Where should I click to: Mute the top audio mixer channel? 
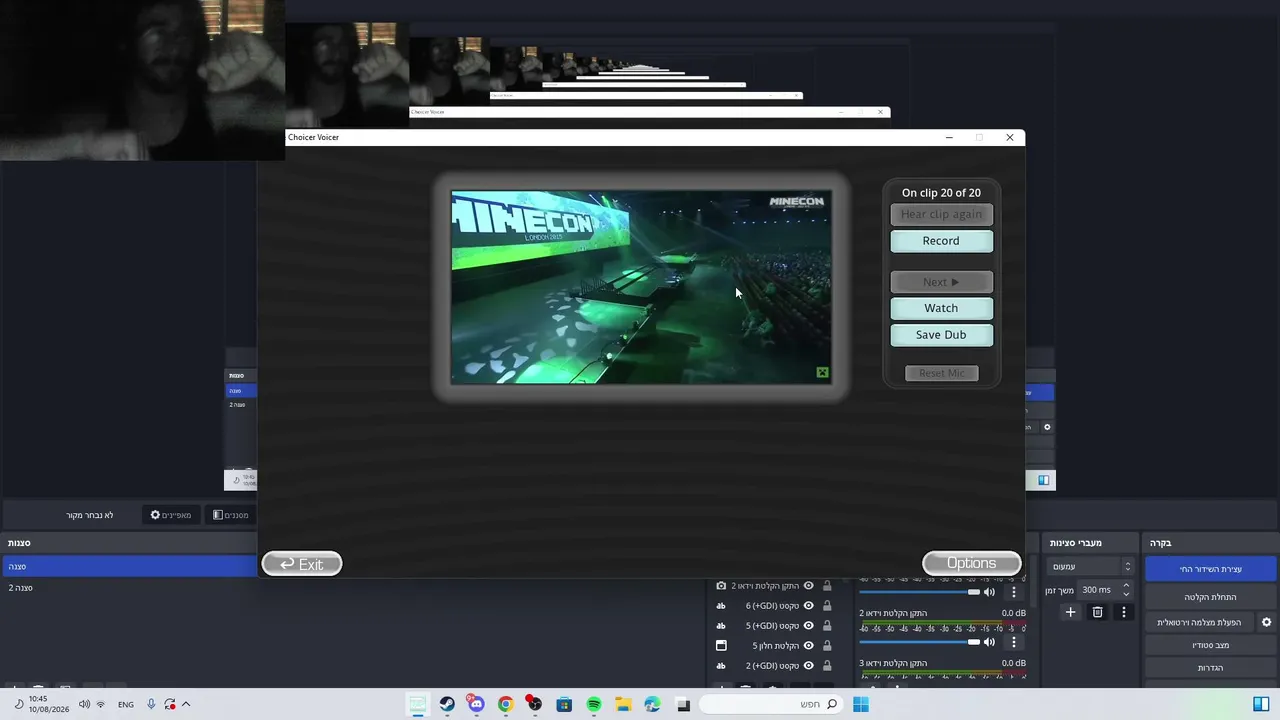tap(989, 592)
